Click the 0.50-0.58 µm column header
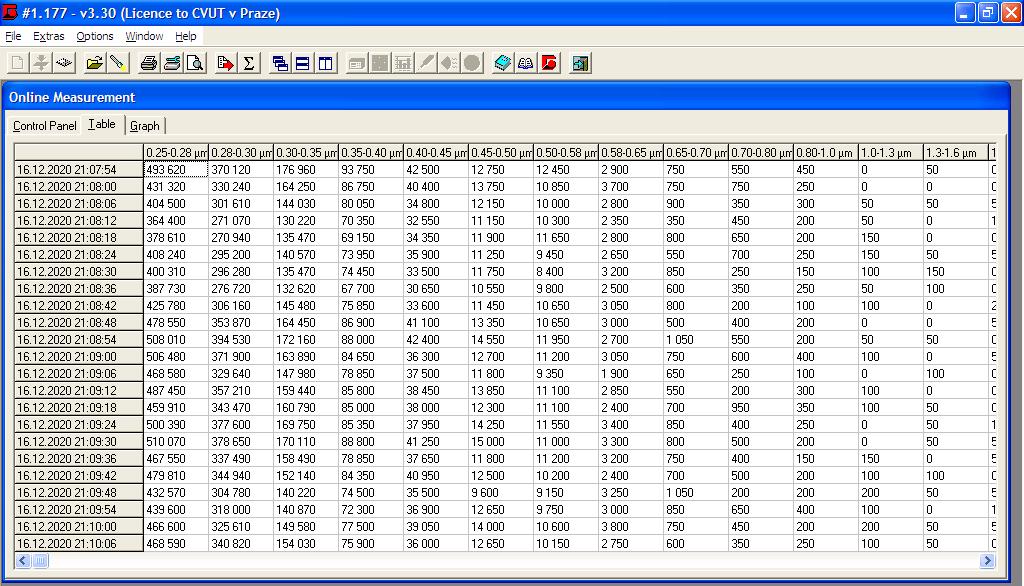Screen dimensions: 1024x586 [x=566, y=153]
